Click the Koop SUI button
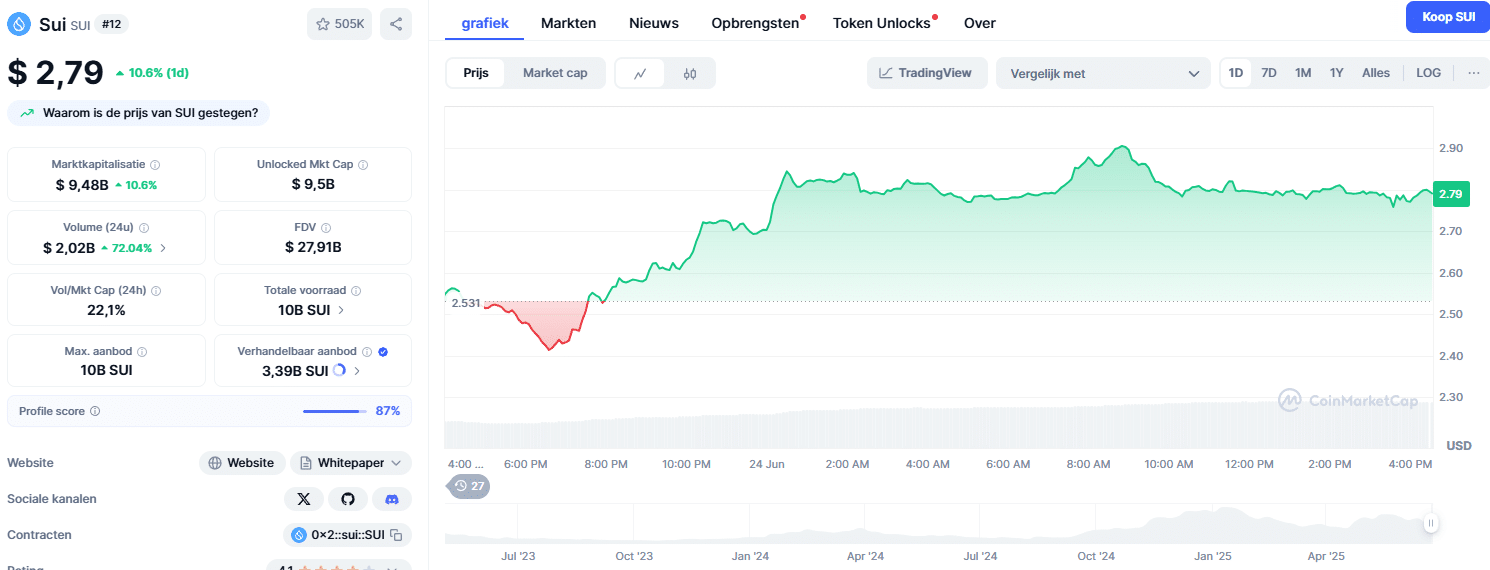Viewport: 1490px width, 570px height. (1448, 17)
